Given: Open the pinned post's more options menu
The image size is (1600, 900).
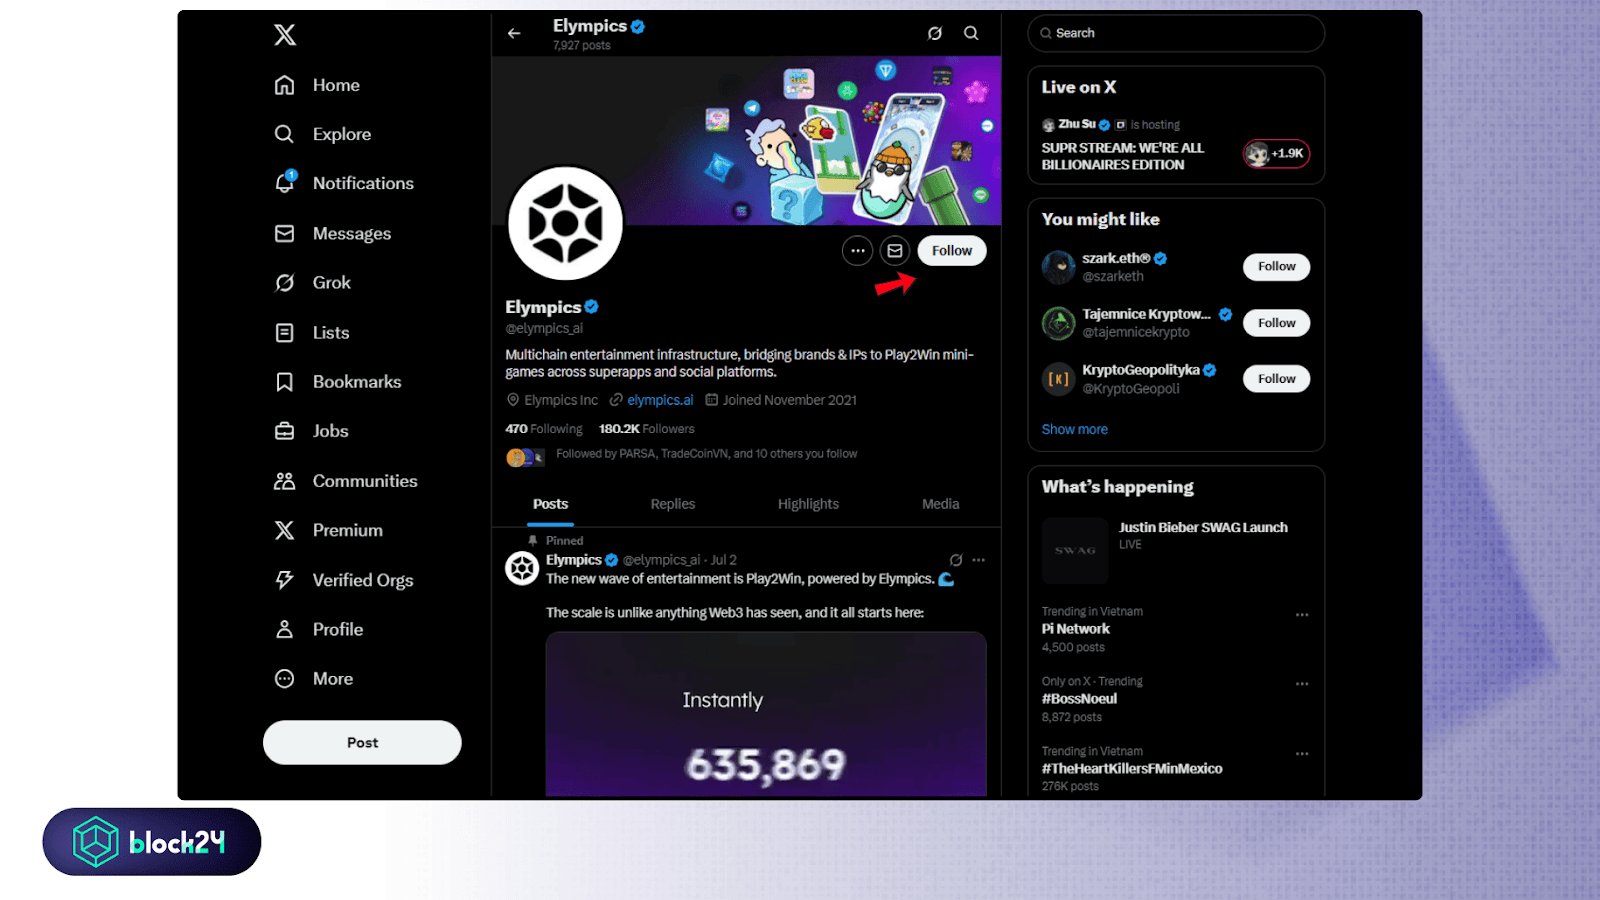Looking at the screenshot, I should click(x=979, y=560).
